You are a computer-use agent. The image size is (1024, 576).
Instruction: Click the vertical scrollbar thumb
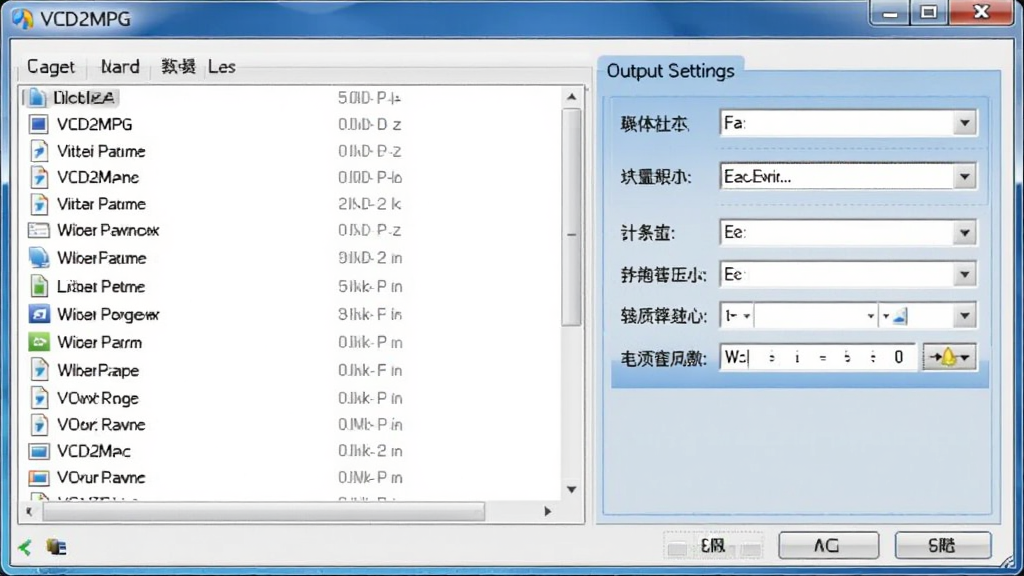[571, 217]
